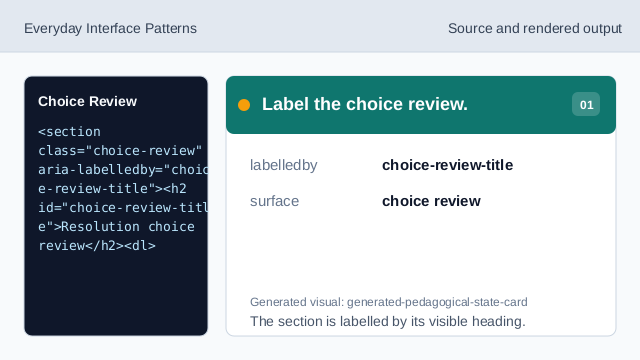Click the Choice Review code panel title
The image size is (640, 360).
(x=87, y=101)
